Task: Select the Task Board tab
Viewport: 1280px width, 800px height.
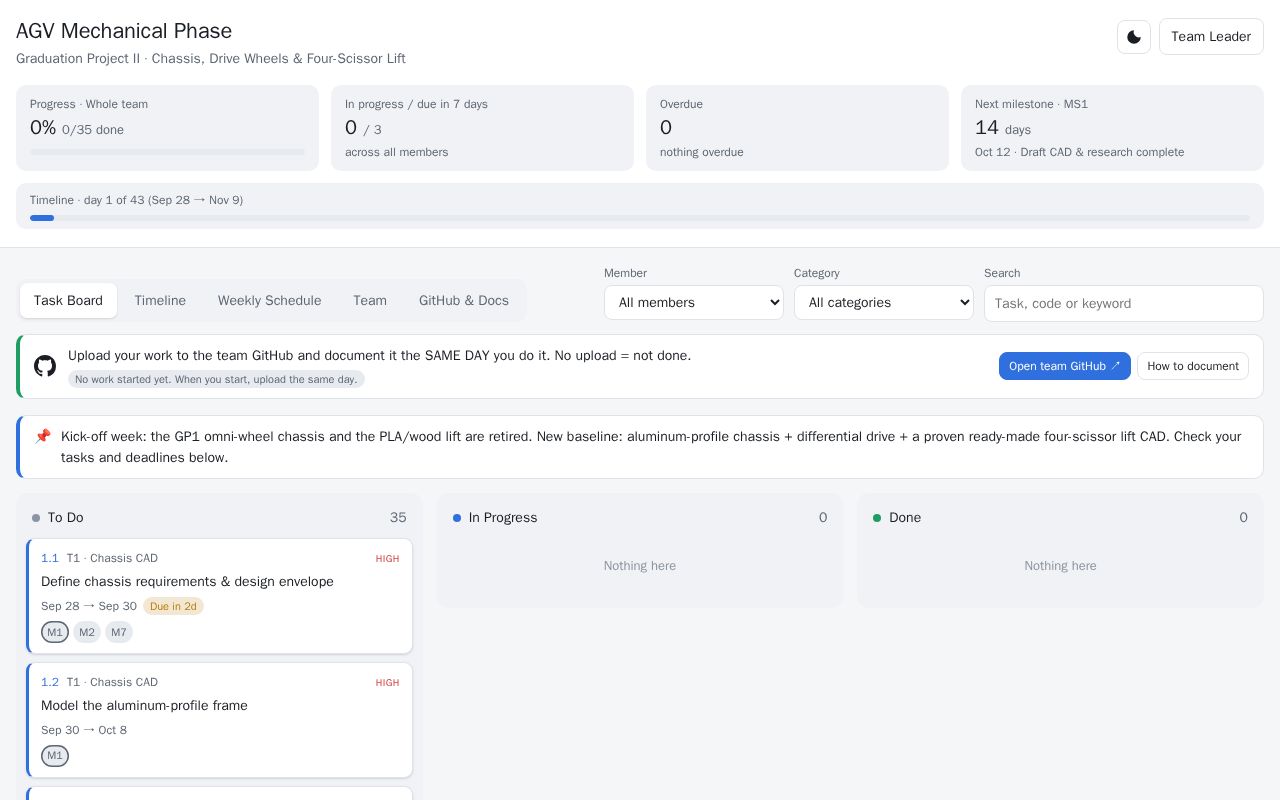Action: (x=68, y=300)
